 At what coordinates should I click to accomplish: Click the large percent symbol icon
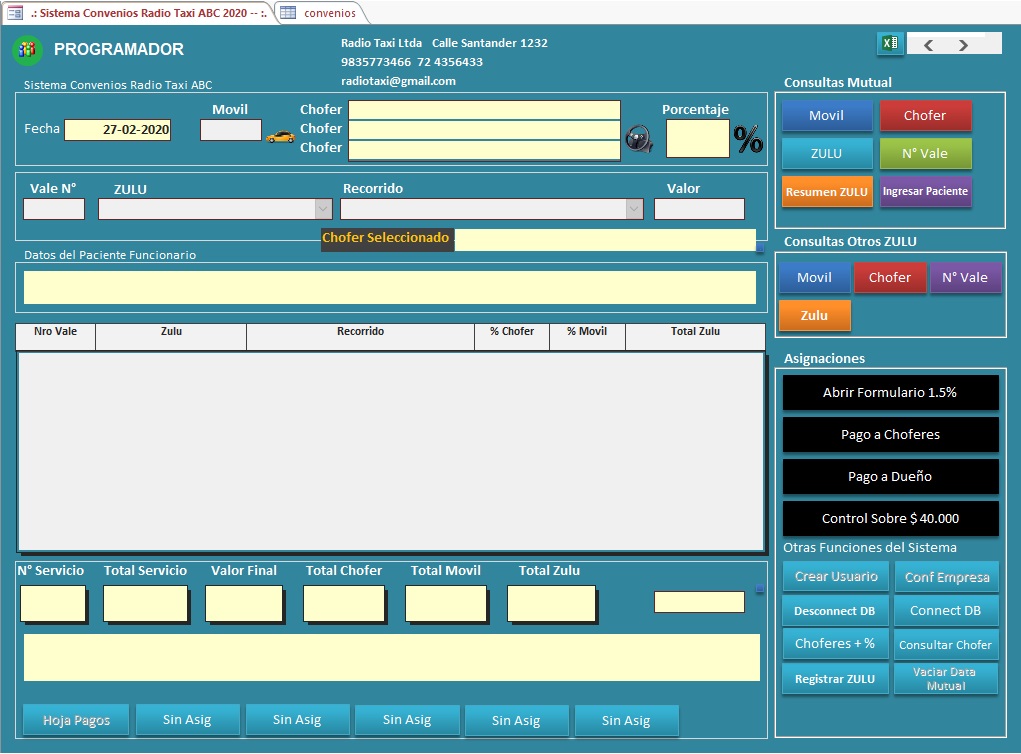click(x=748, y=140)
